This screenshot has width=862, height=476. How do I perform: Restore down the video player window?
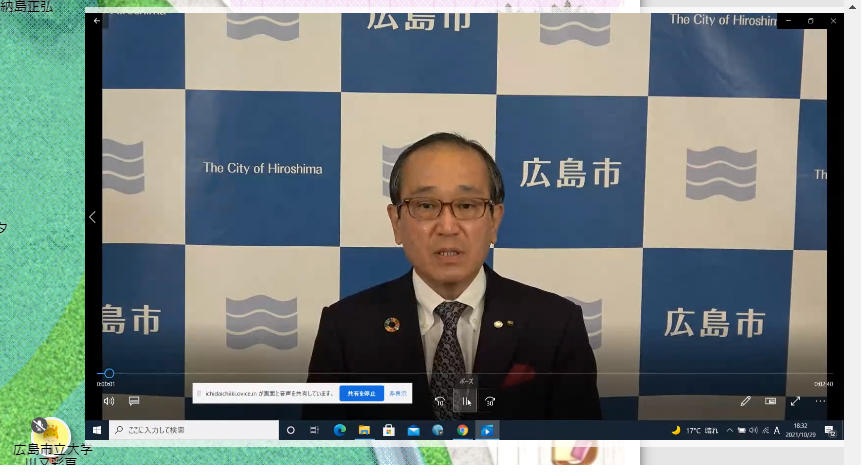(810, 21)
